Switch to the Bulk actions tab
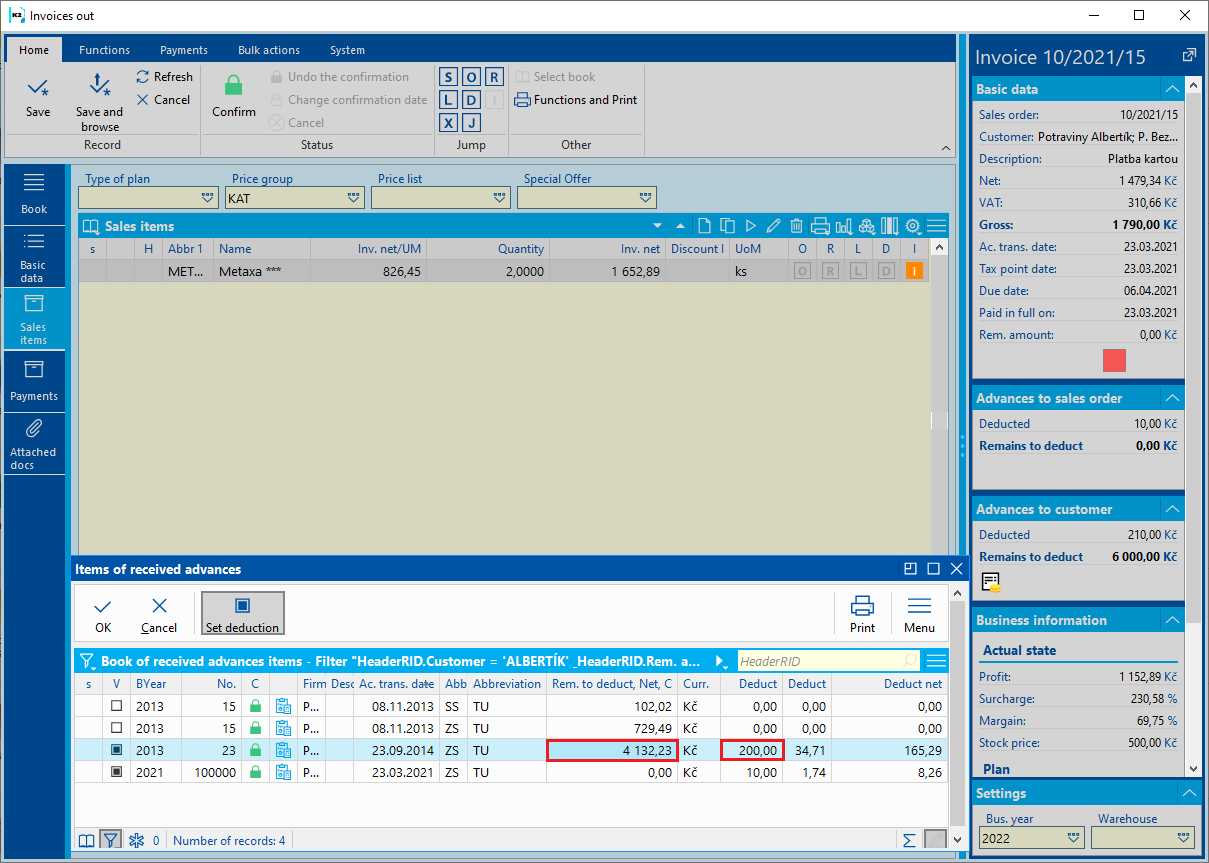The image size is (1209, 863). (x=268, y=50)
